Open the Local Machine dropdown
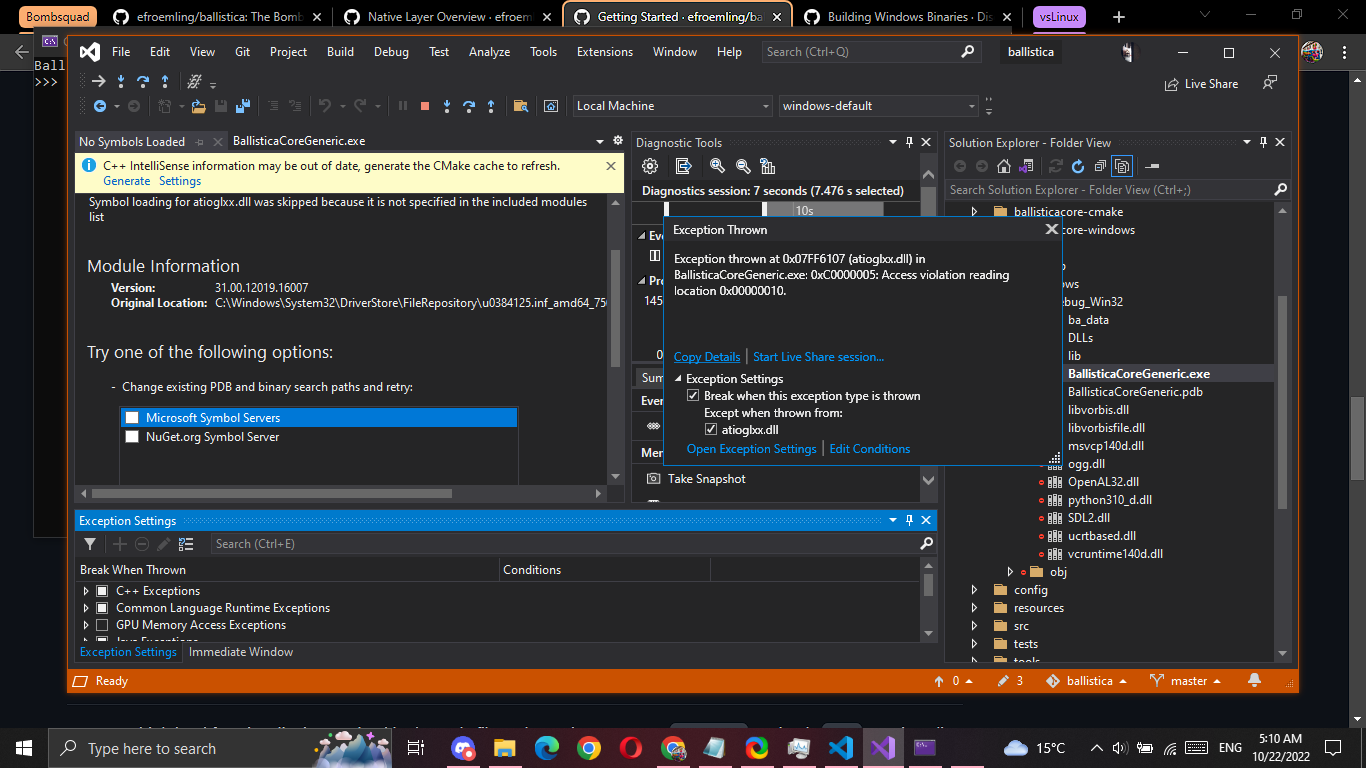 [766, 105]
